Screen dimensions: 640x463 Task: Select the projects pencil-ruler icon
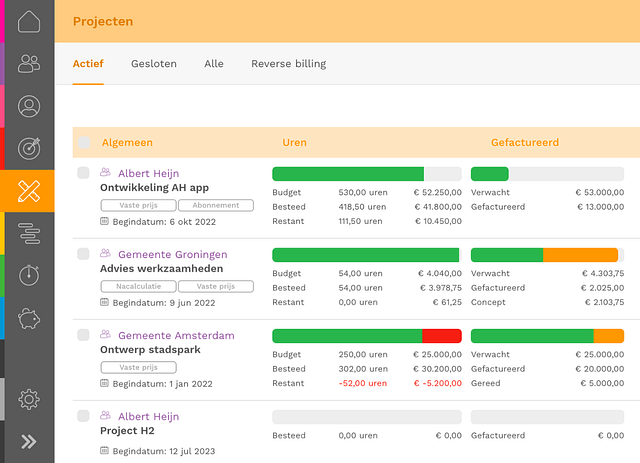[x=29, y=191]
